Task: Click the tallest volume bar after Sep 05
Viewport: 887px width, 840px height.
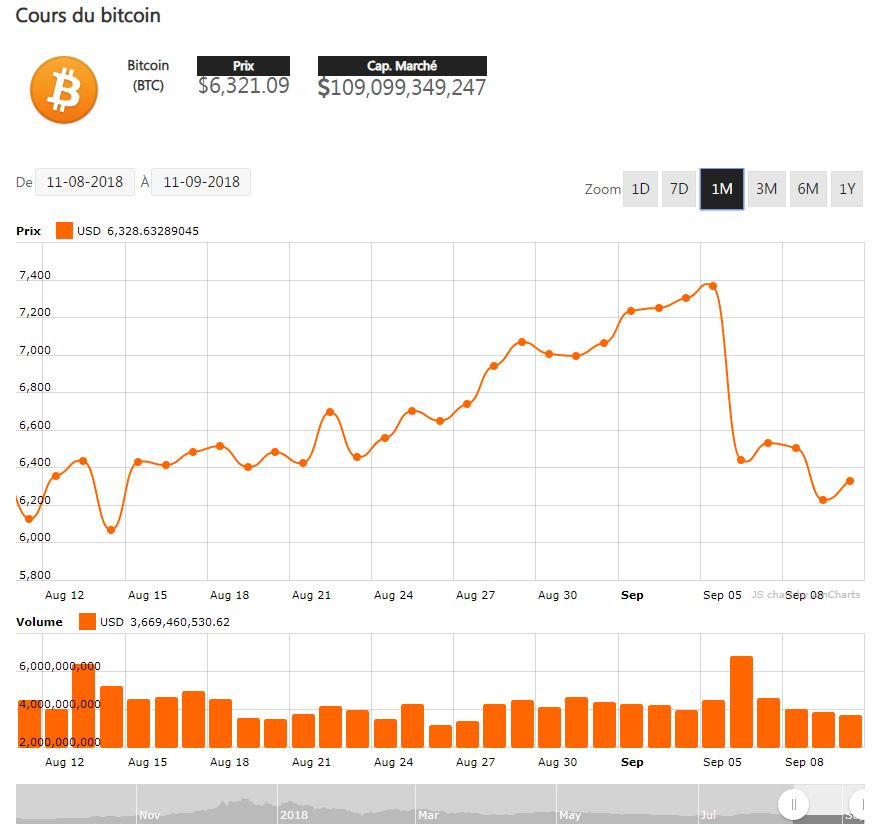Action: click(x=741, y=701)
